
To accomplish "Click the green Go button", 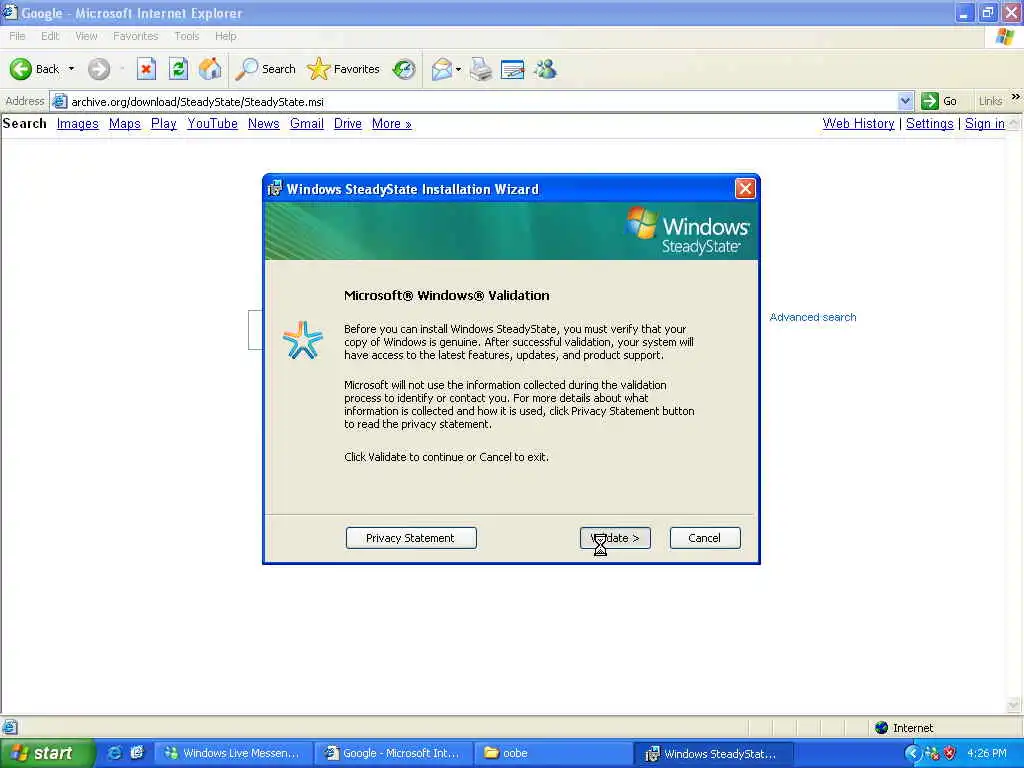I will pos(939,101).
